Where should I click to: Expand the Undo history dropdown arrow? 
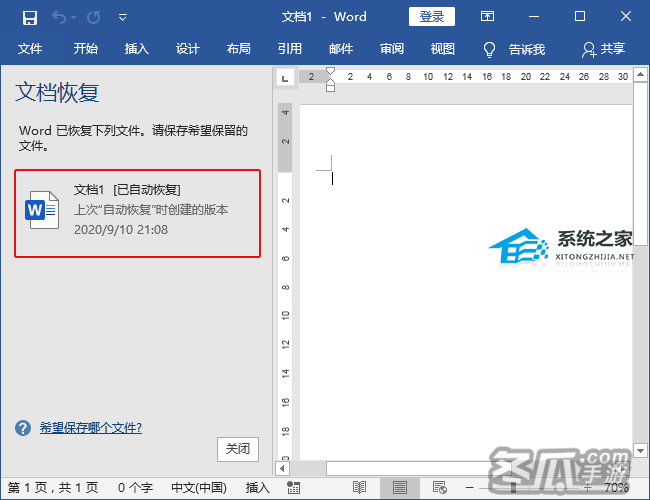coord(74,17)
